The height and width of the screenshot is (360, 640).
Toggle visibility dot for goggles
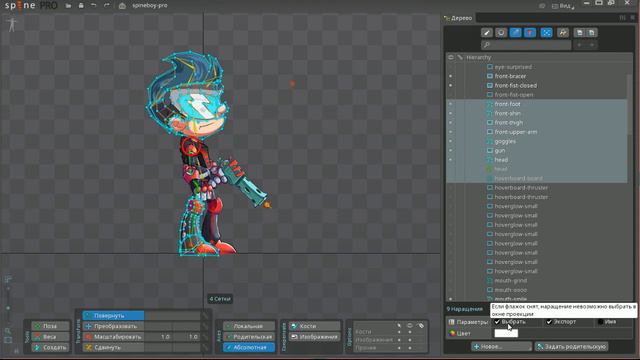click(x=451, y=141)
